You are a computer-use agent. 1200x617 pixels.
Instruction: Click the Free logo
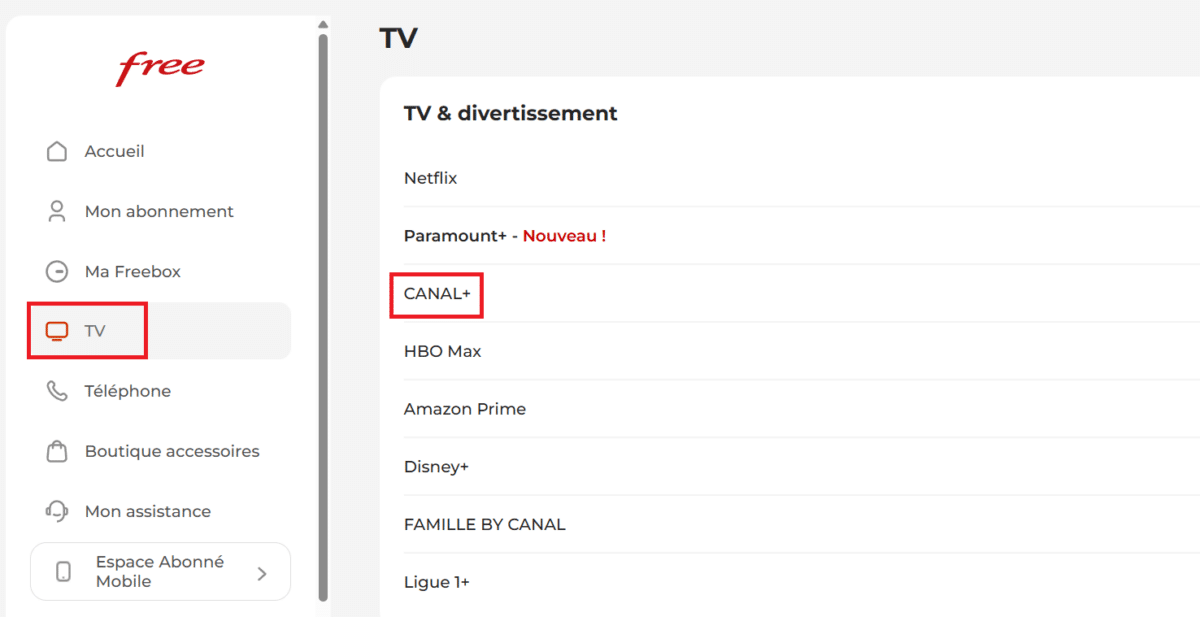pyautogui.click(x=160, y=67)
